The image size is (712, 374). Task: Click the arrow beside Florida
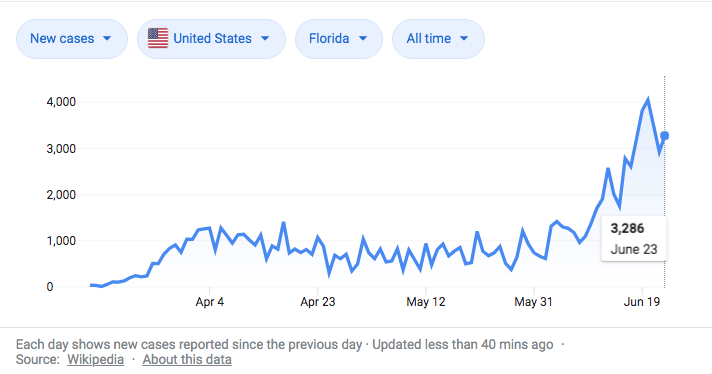point(363,39)
